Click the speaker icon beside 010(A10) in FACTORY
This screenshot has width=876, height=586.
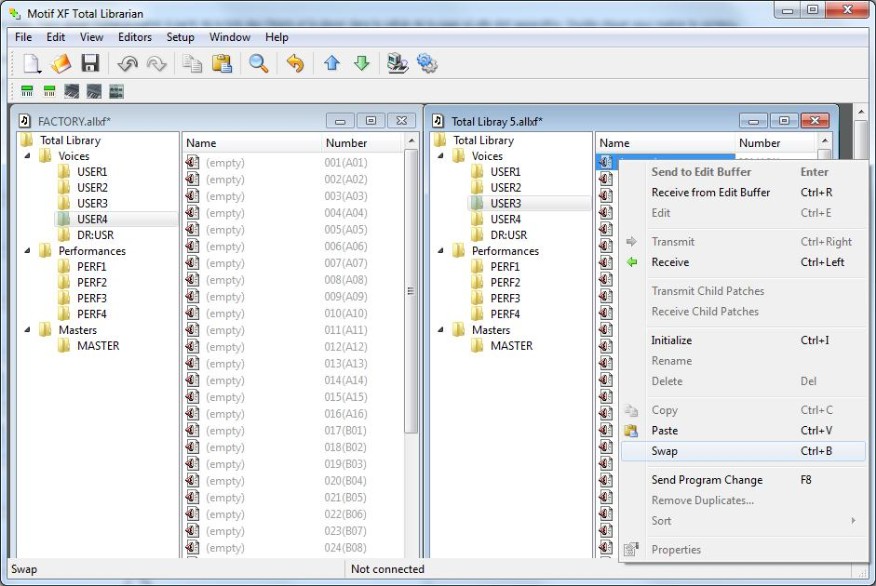pos(192,313)
